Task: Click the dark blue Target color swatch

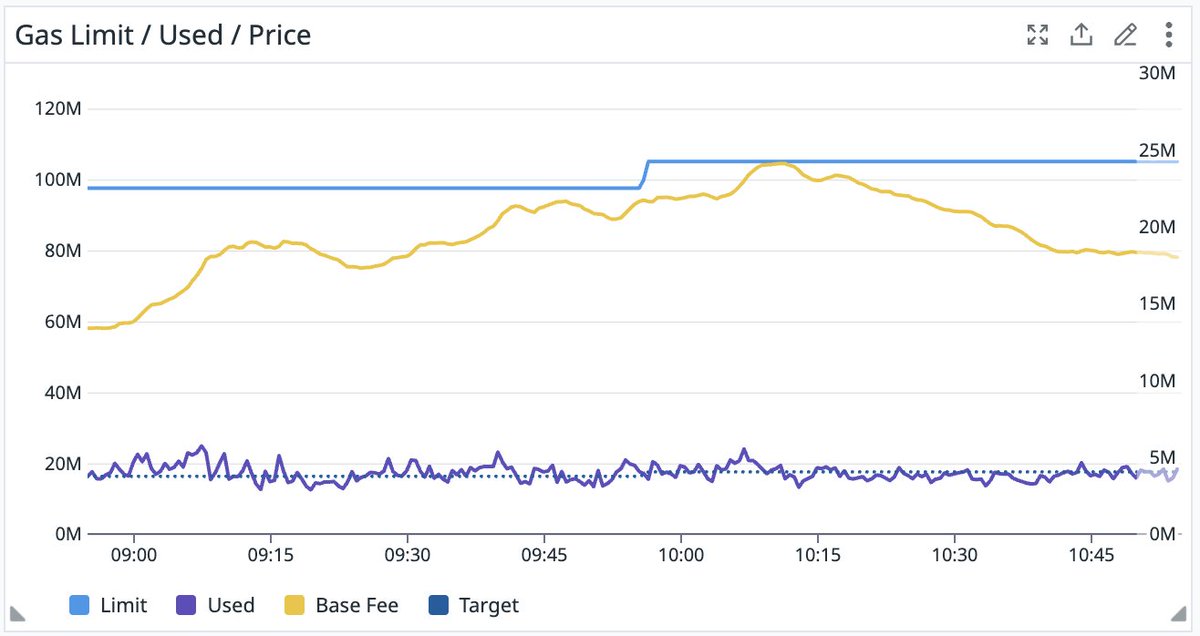Action: [438, 605]
